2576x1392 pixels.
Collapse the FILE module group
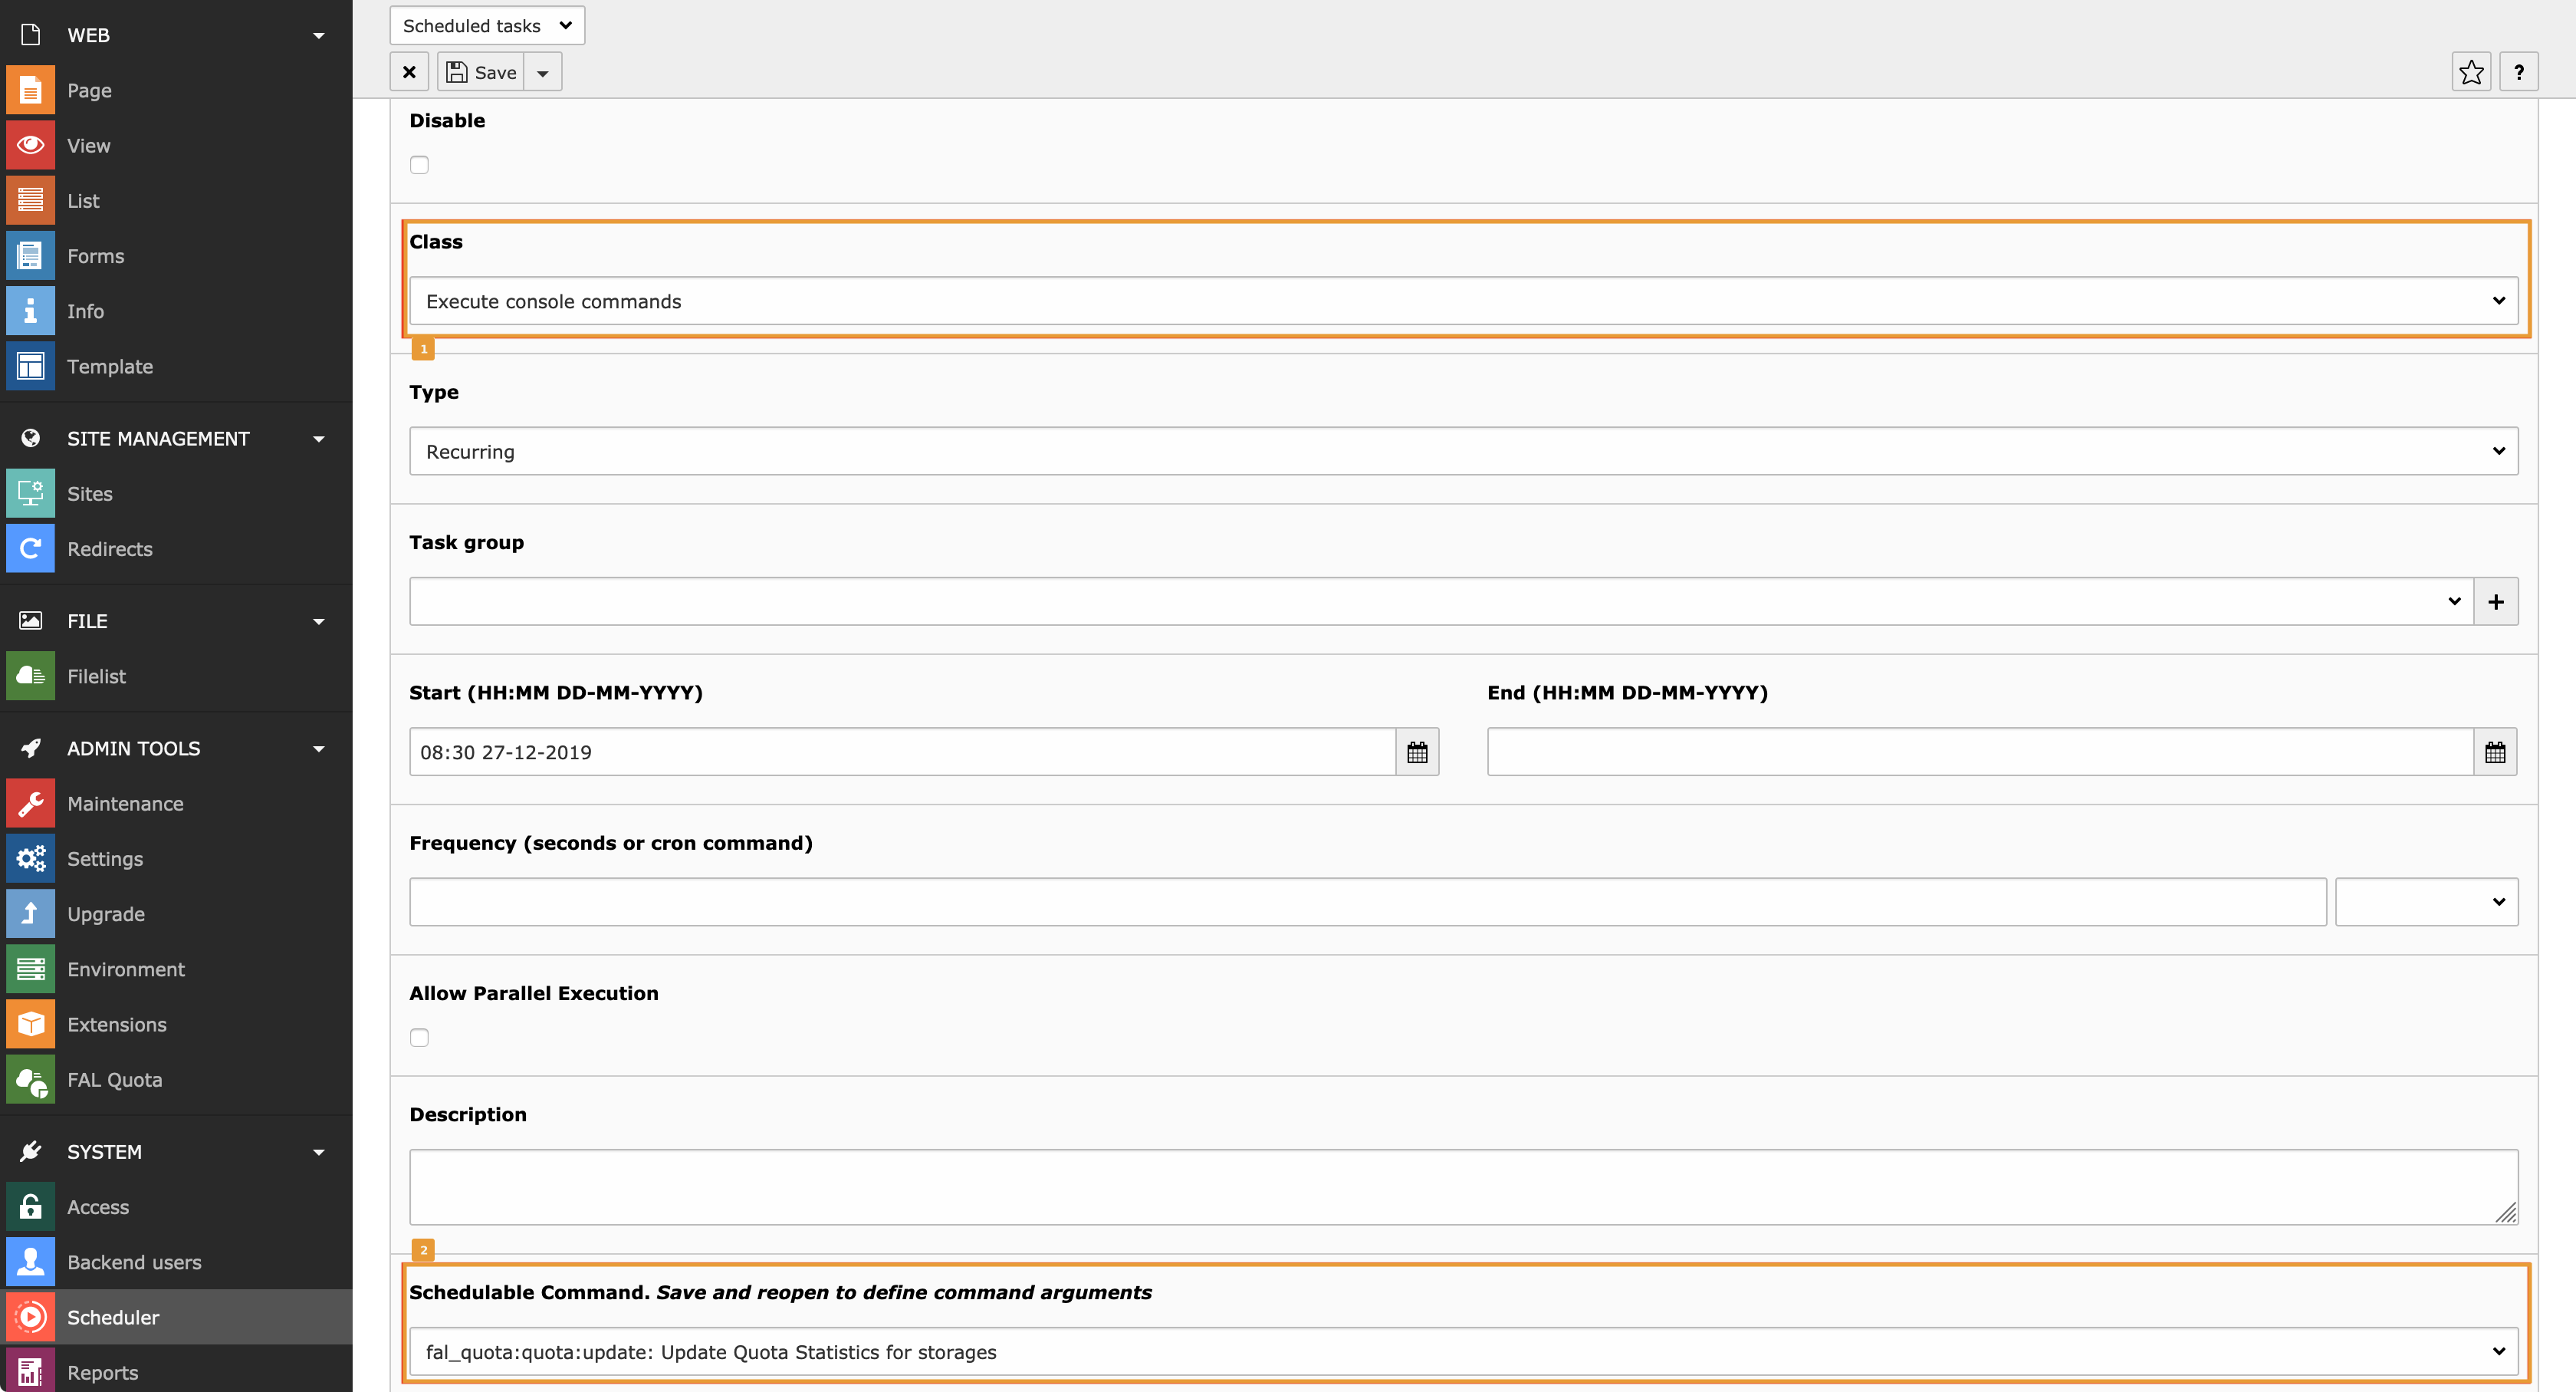point(319,621)
